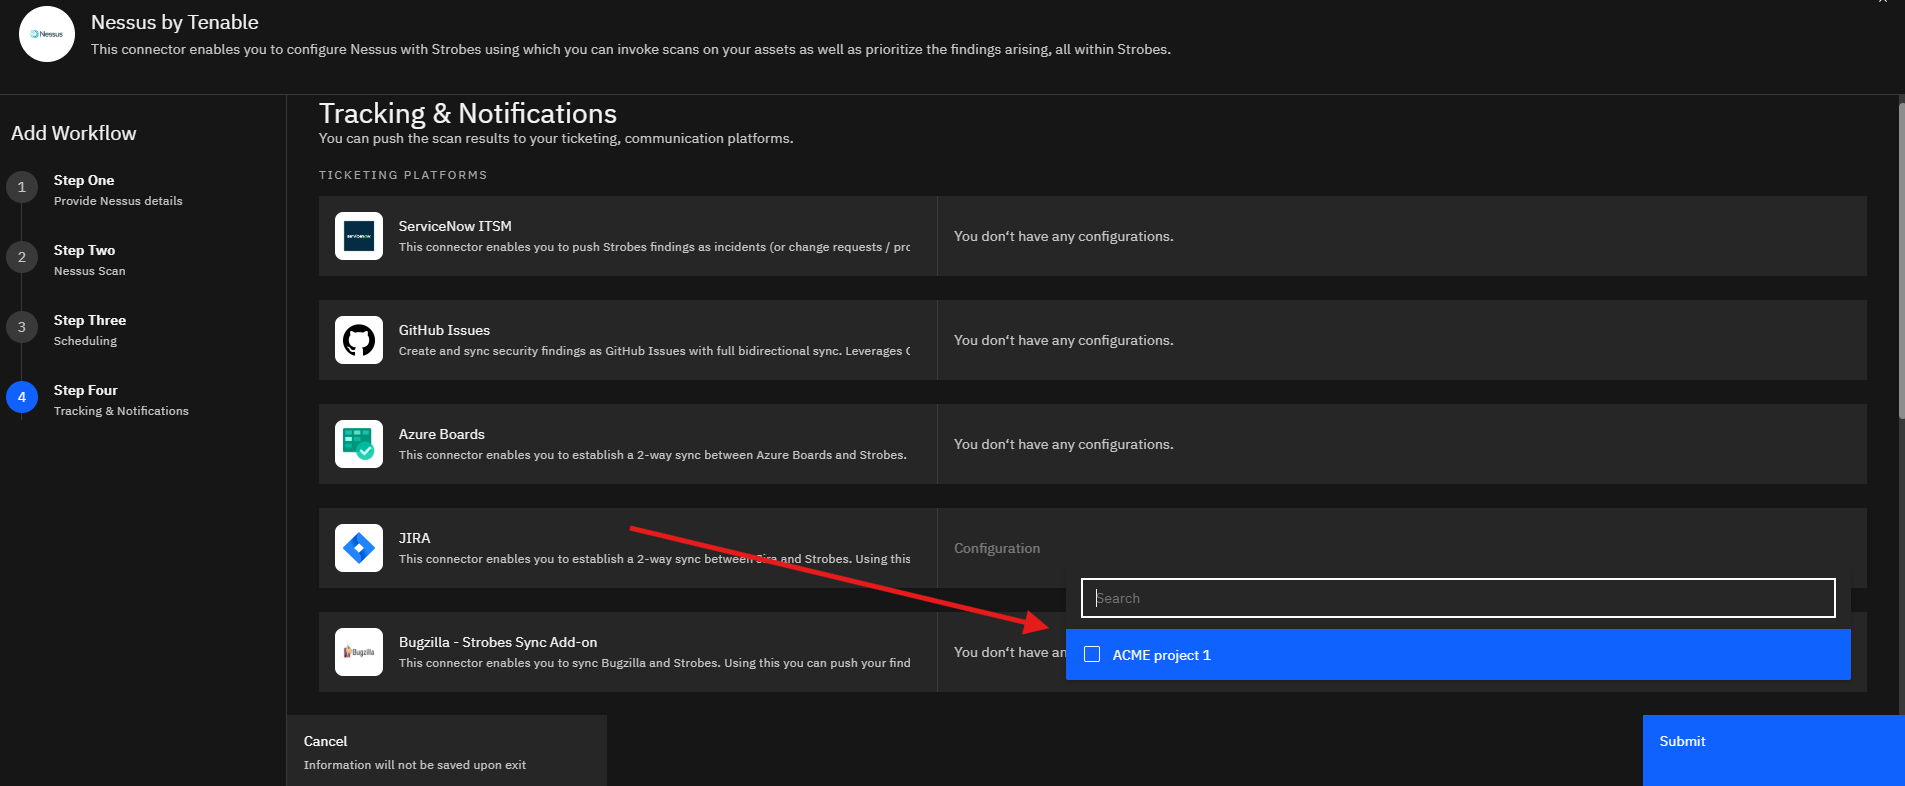Select active step 4 circle

coord(22,397)
